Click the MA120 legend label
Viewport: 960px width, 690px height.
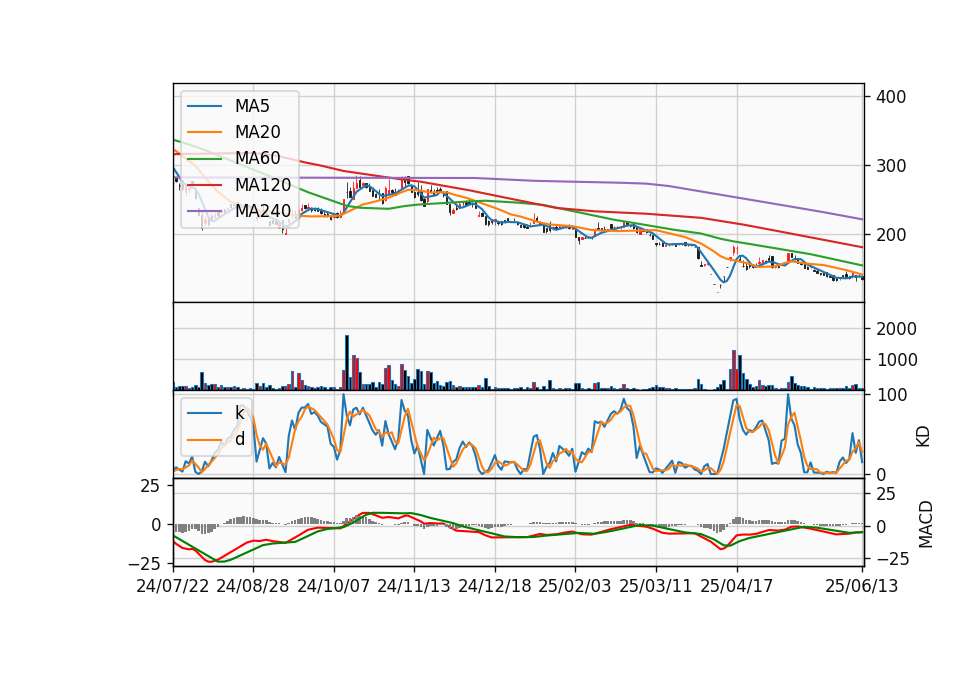pyautogui.click(x=263, y=184)
